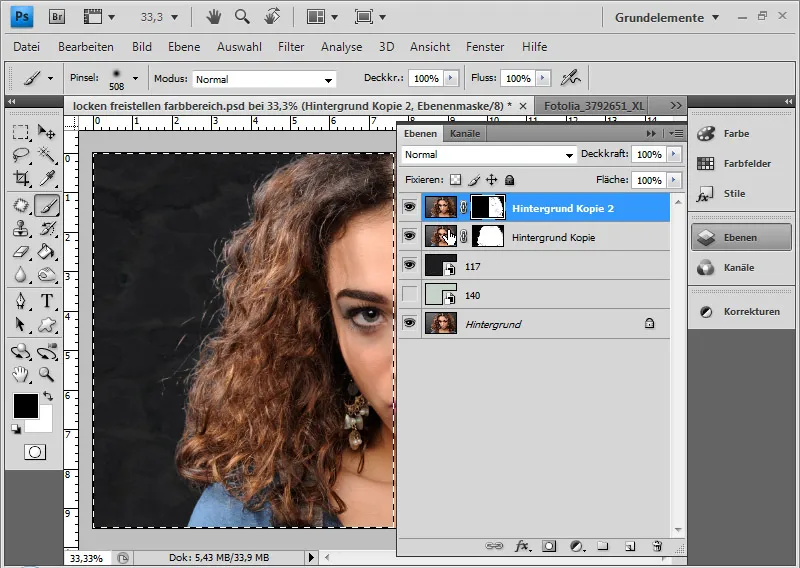Select the Rectangular Marquee tool
The height and width of the screenshot is (568, 800).
tap(20, 133)
